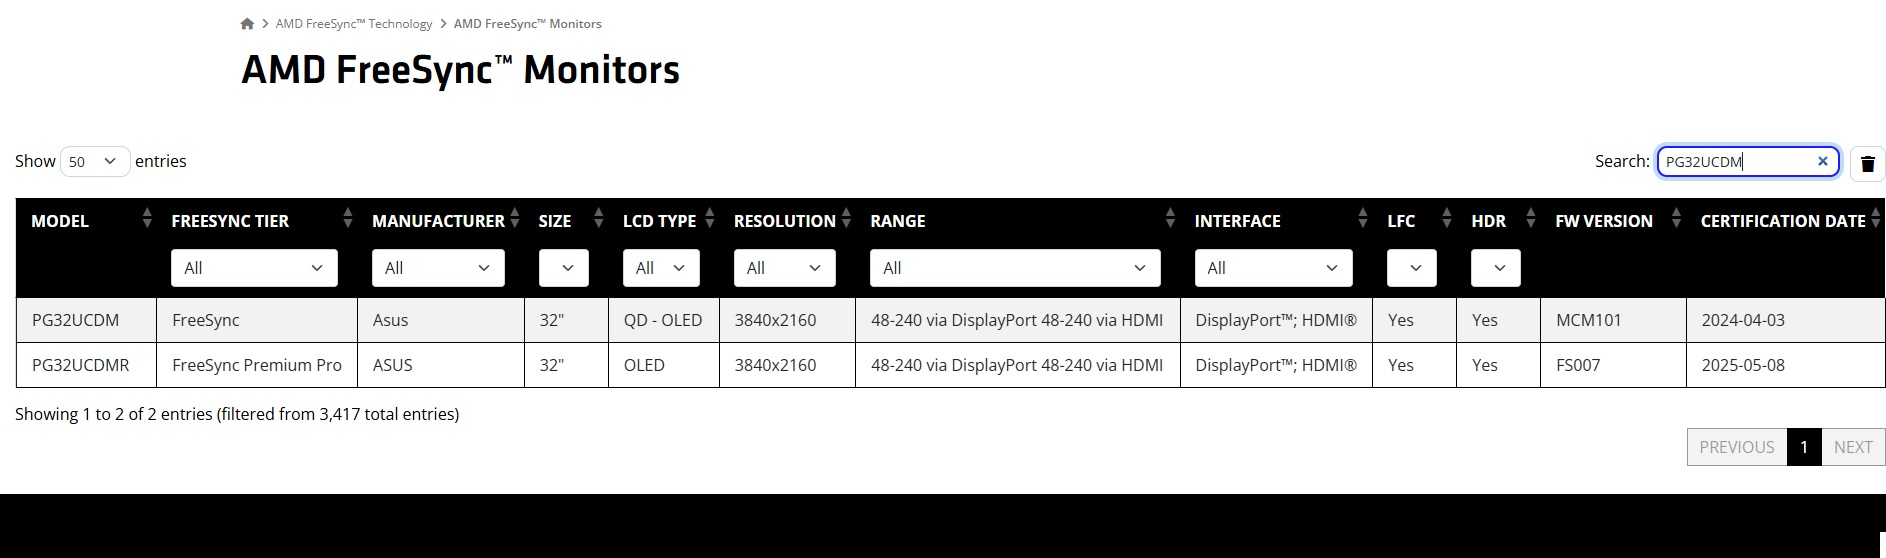Sort by FW Version column arrows
Image resolution: width=1886 pixels, height=558 pixels.
(1677, 218)
